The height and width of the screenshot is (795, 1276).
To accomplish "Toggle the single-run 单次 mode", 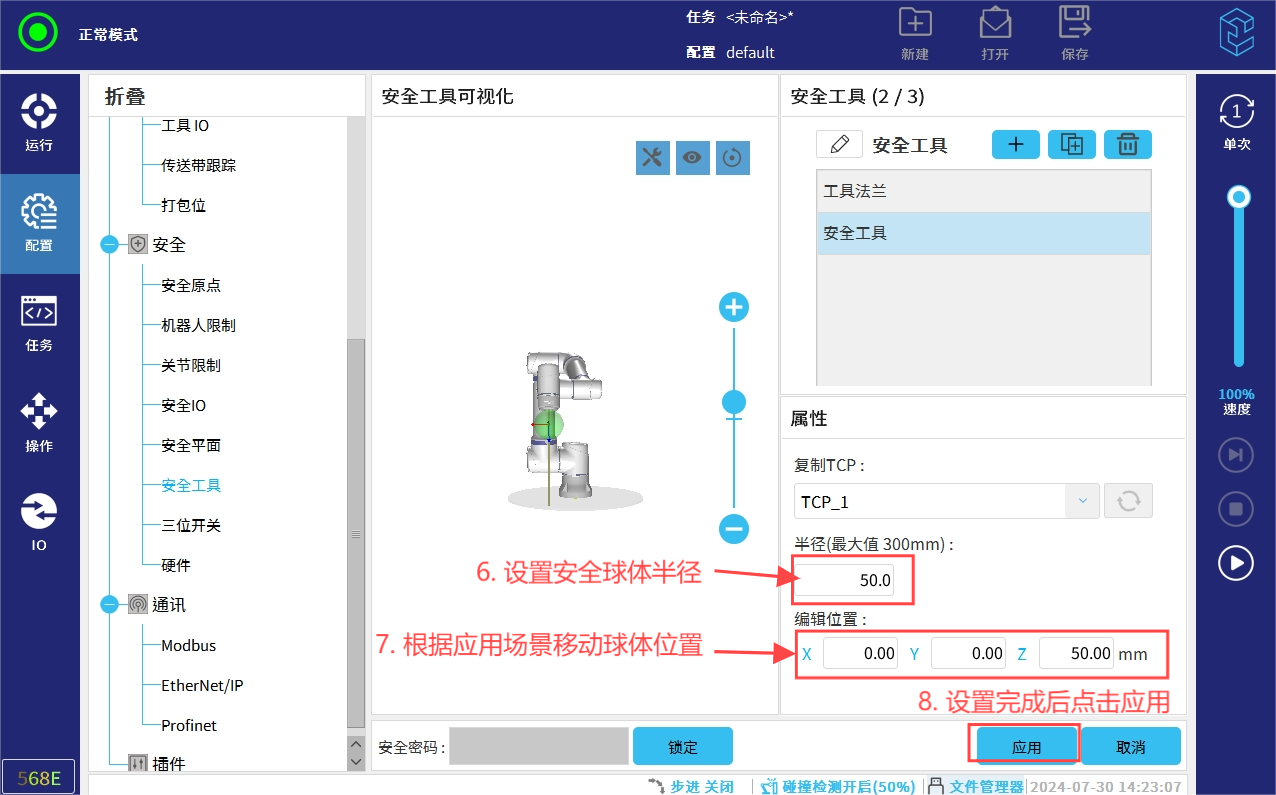I will pyautogui.click(x=1236, y=122).
